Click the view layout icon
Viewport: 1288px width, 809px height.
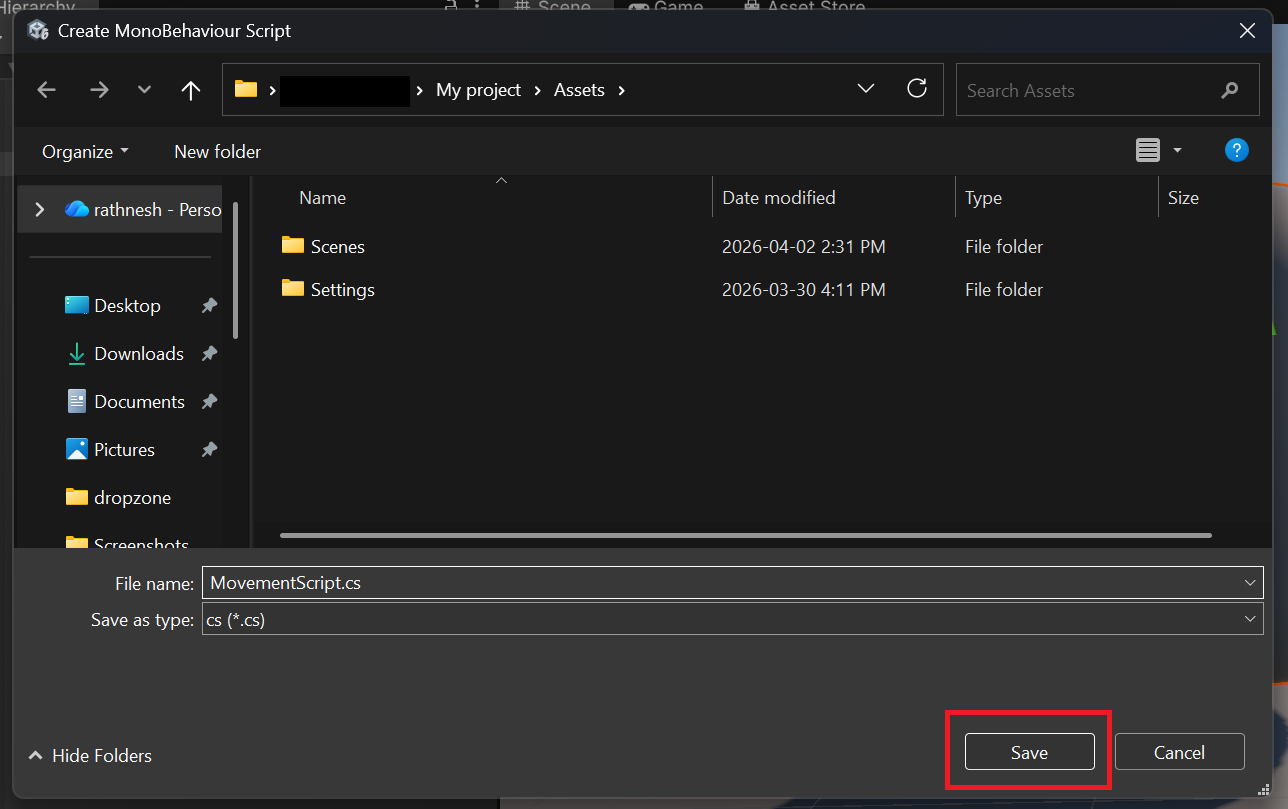(x=1148, y=150)
